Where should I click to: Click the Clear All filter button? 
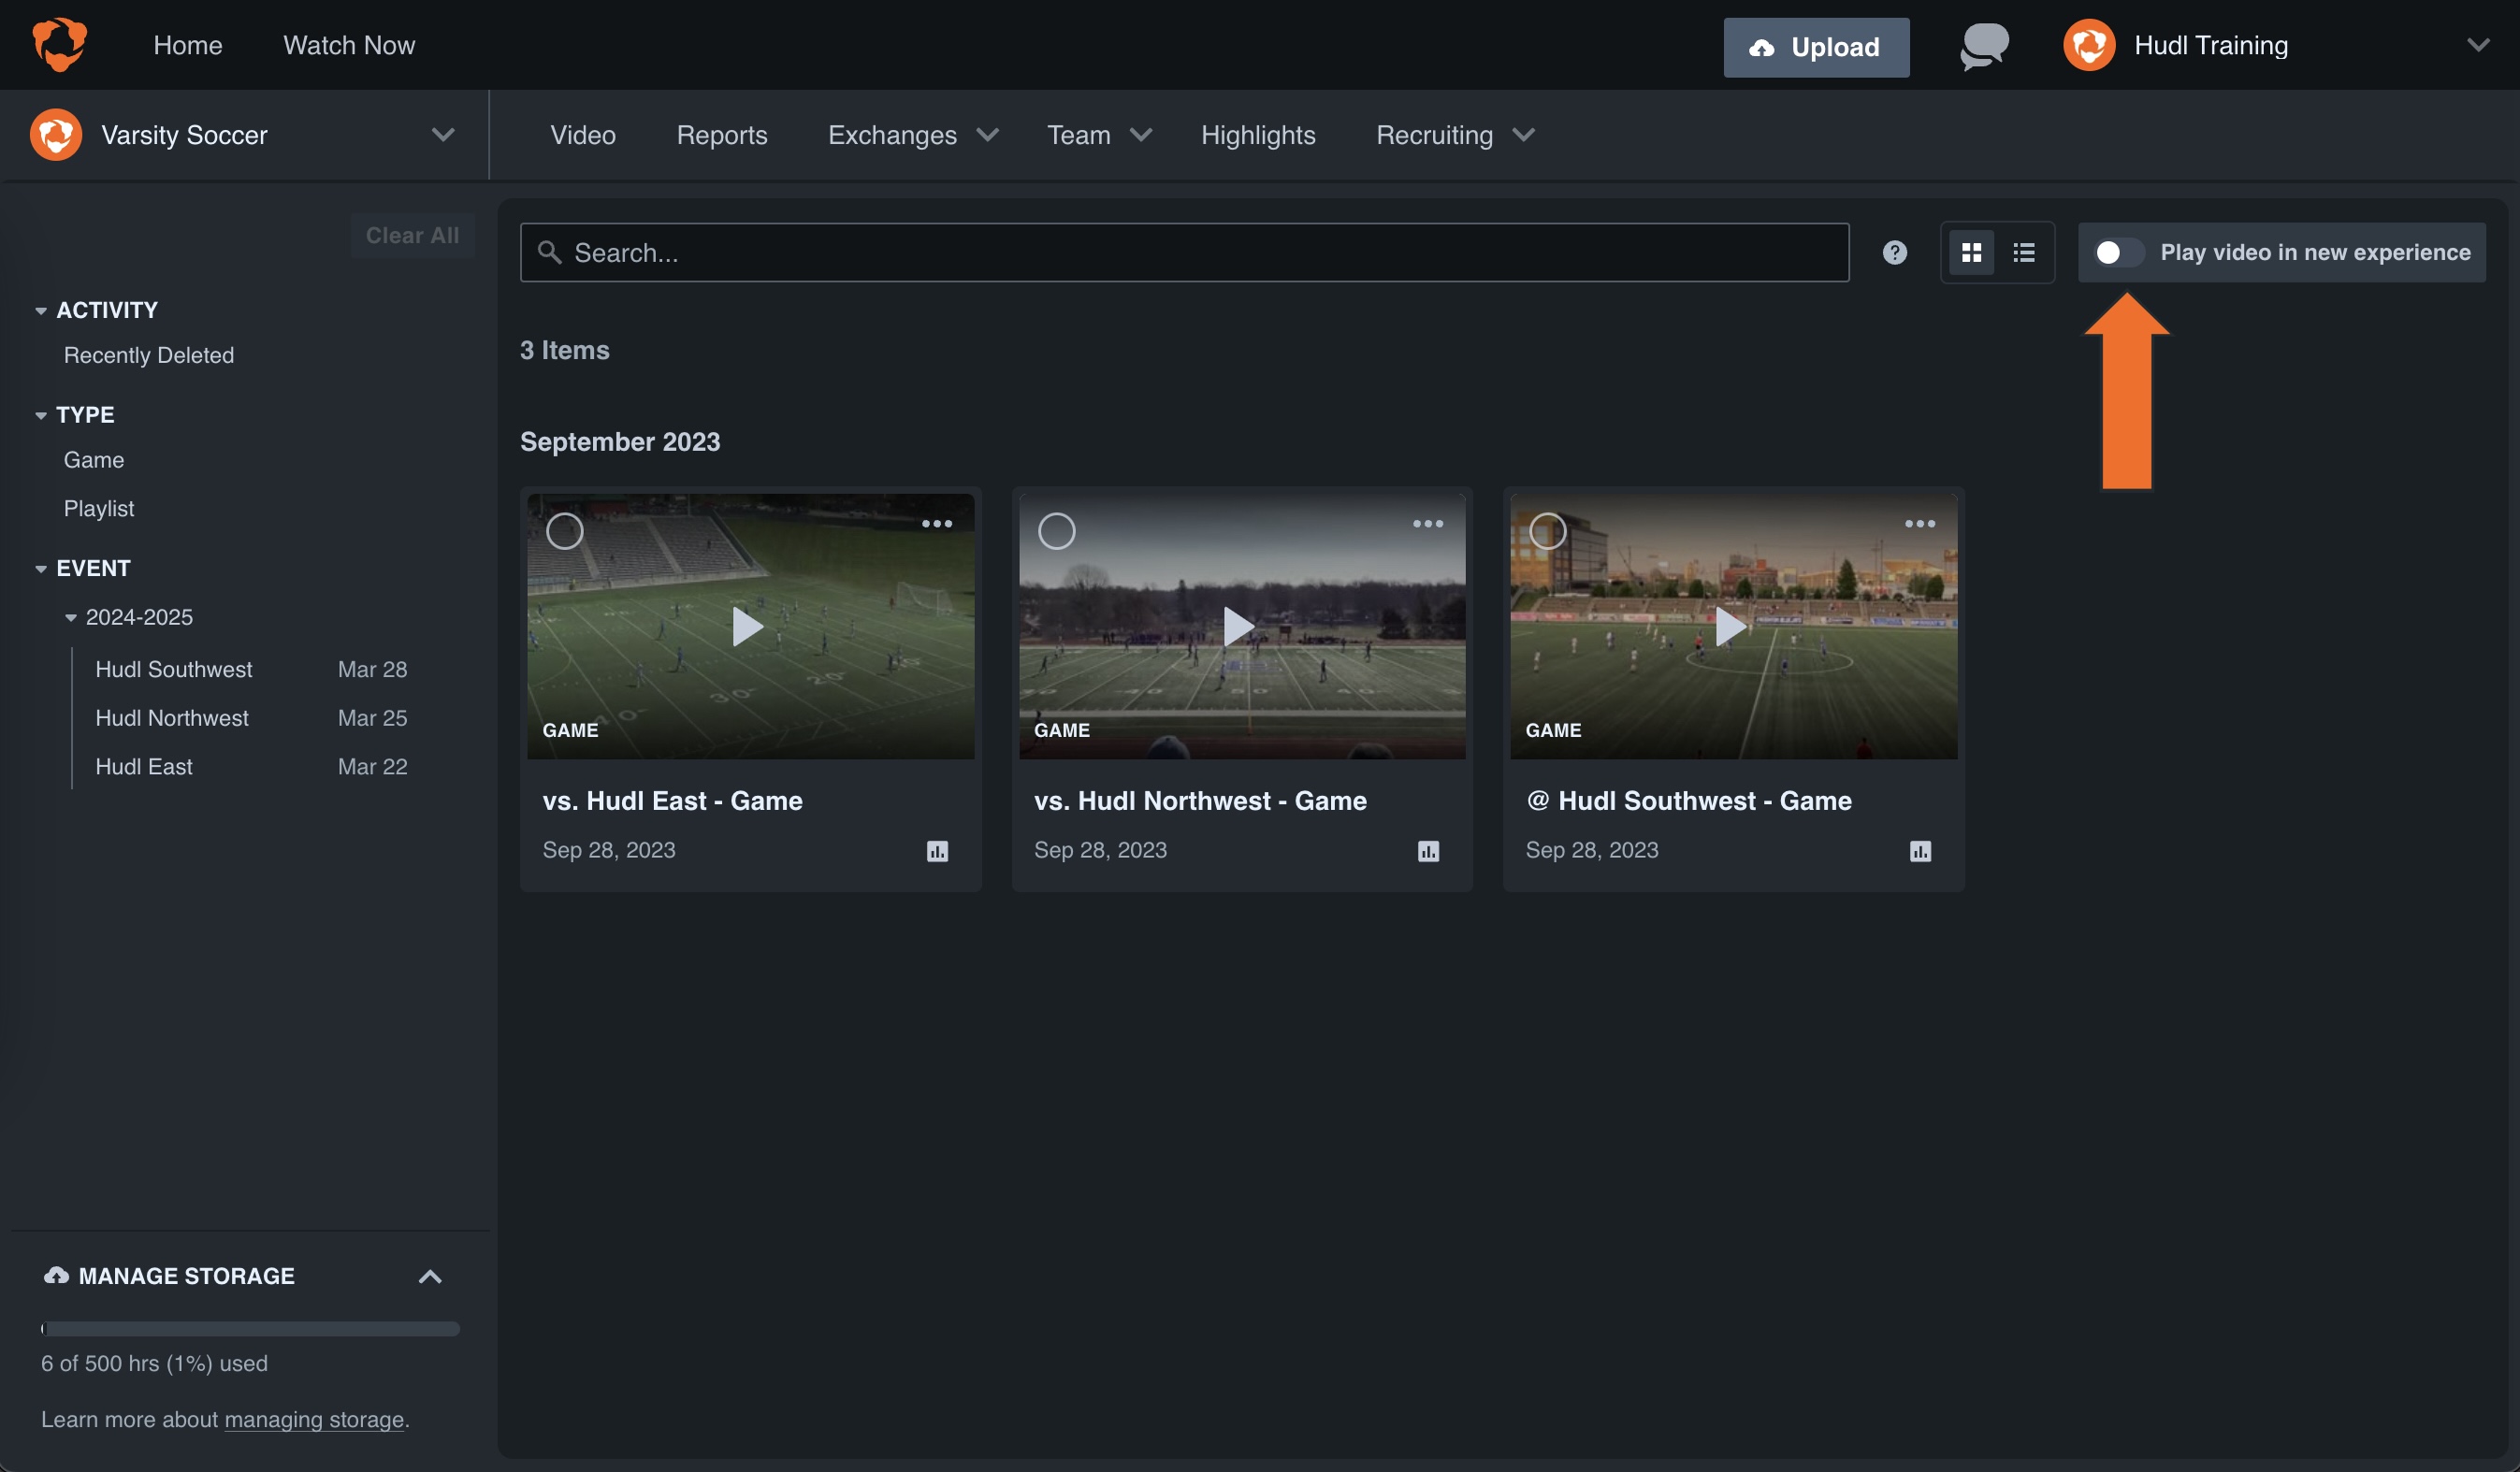(x=411, y=235)
